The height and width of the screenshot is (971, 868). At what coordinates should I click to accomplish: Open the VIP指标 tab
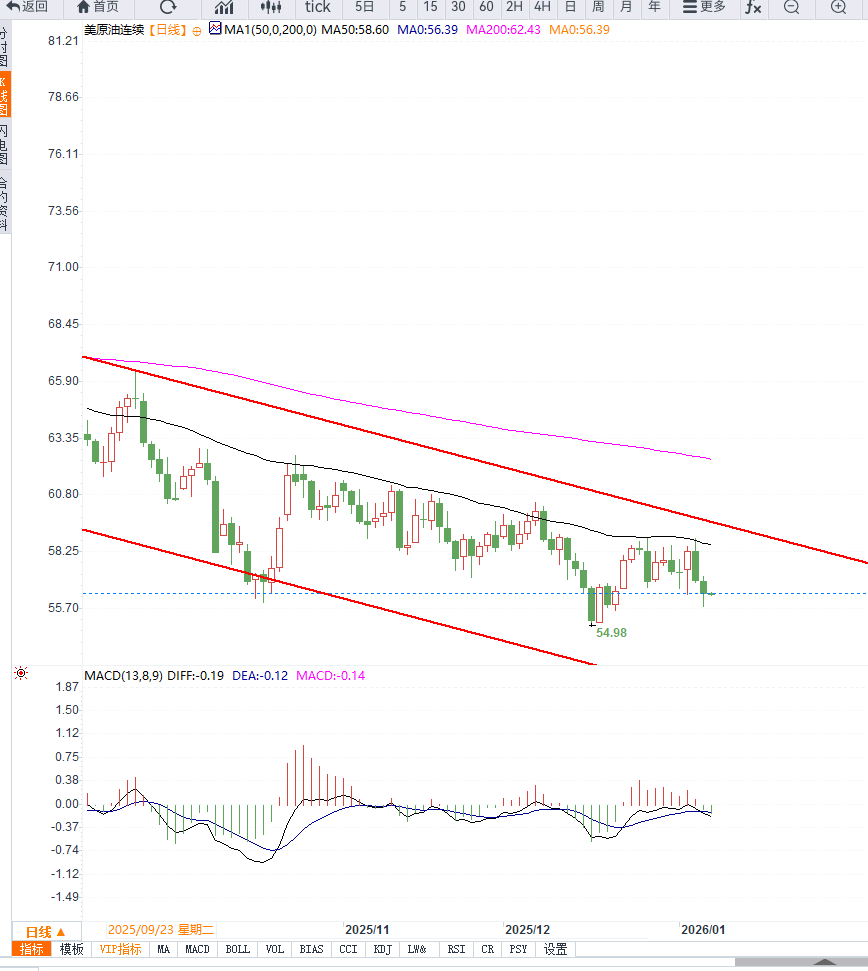coord(121,949)
